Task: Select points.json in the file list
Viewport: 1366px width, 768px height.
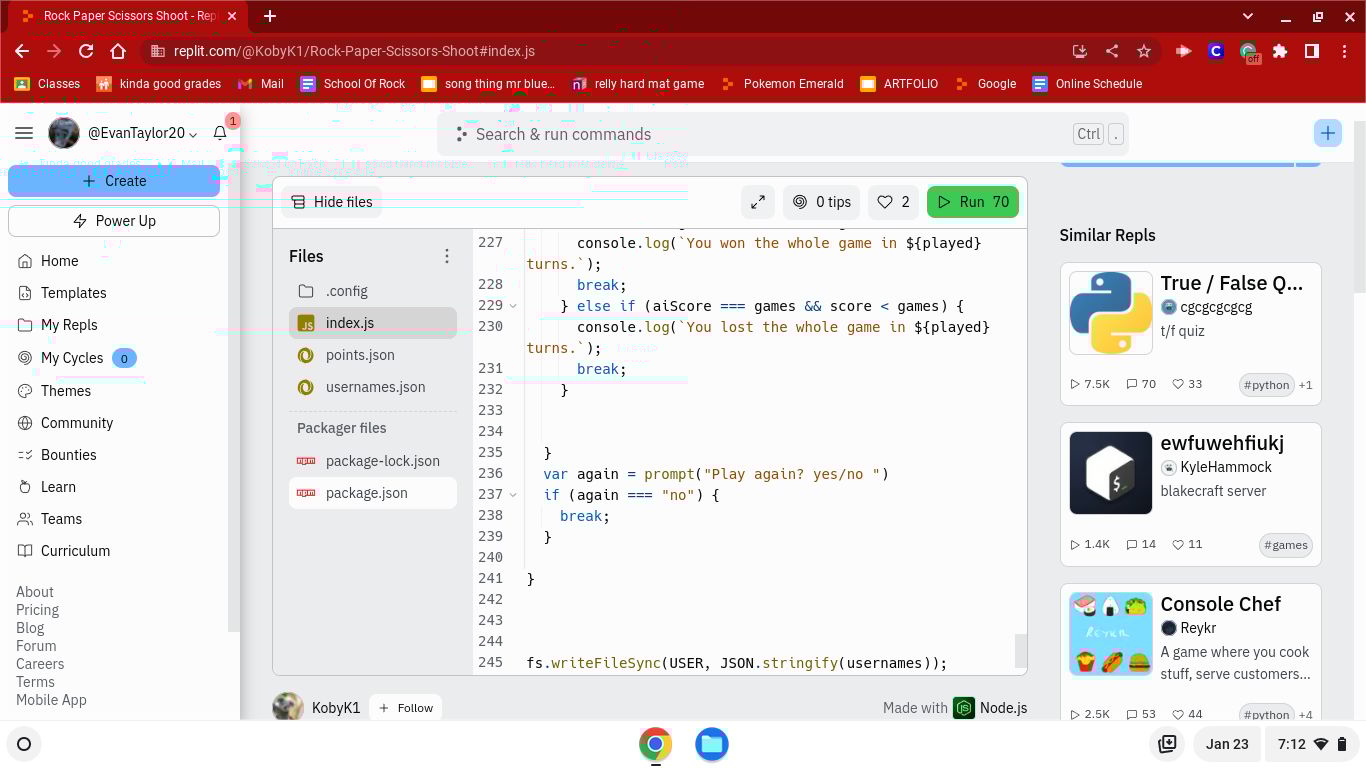Action: point(360,355)
